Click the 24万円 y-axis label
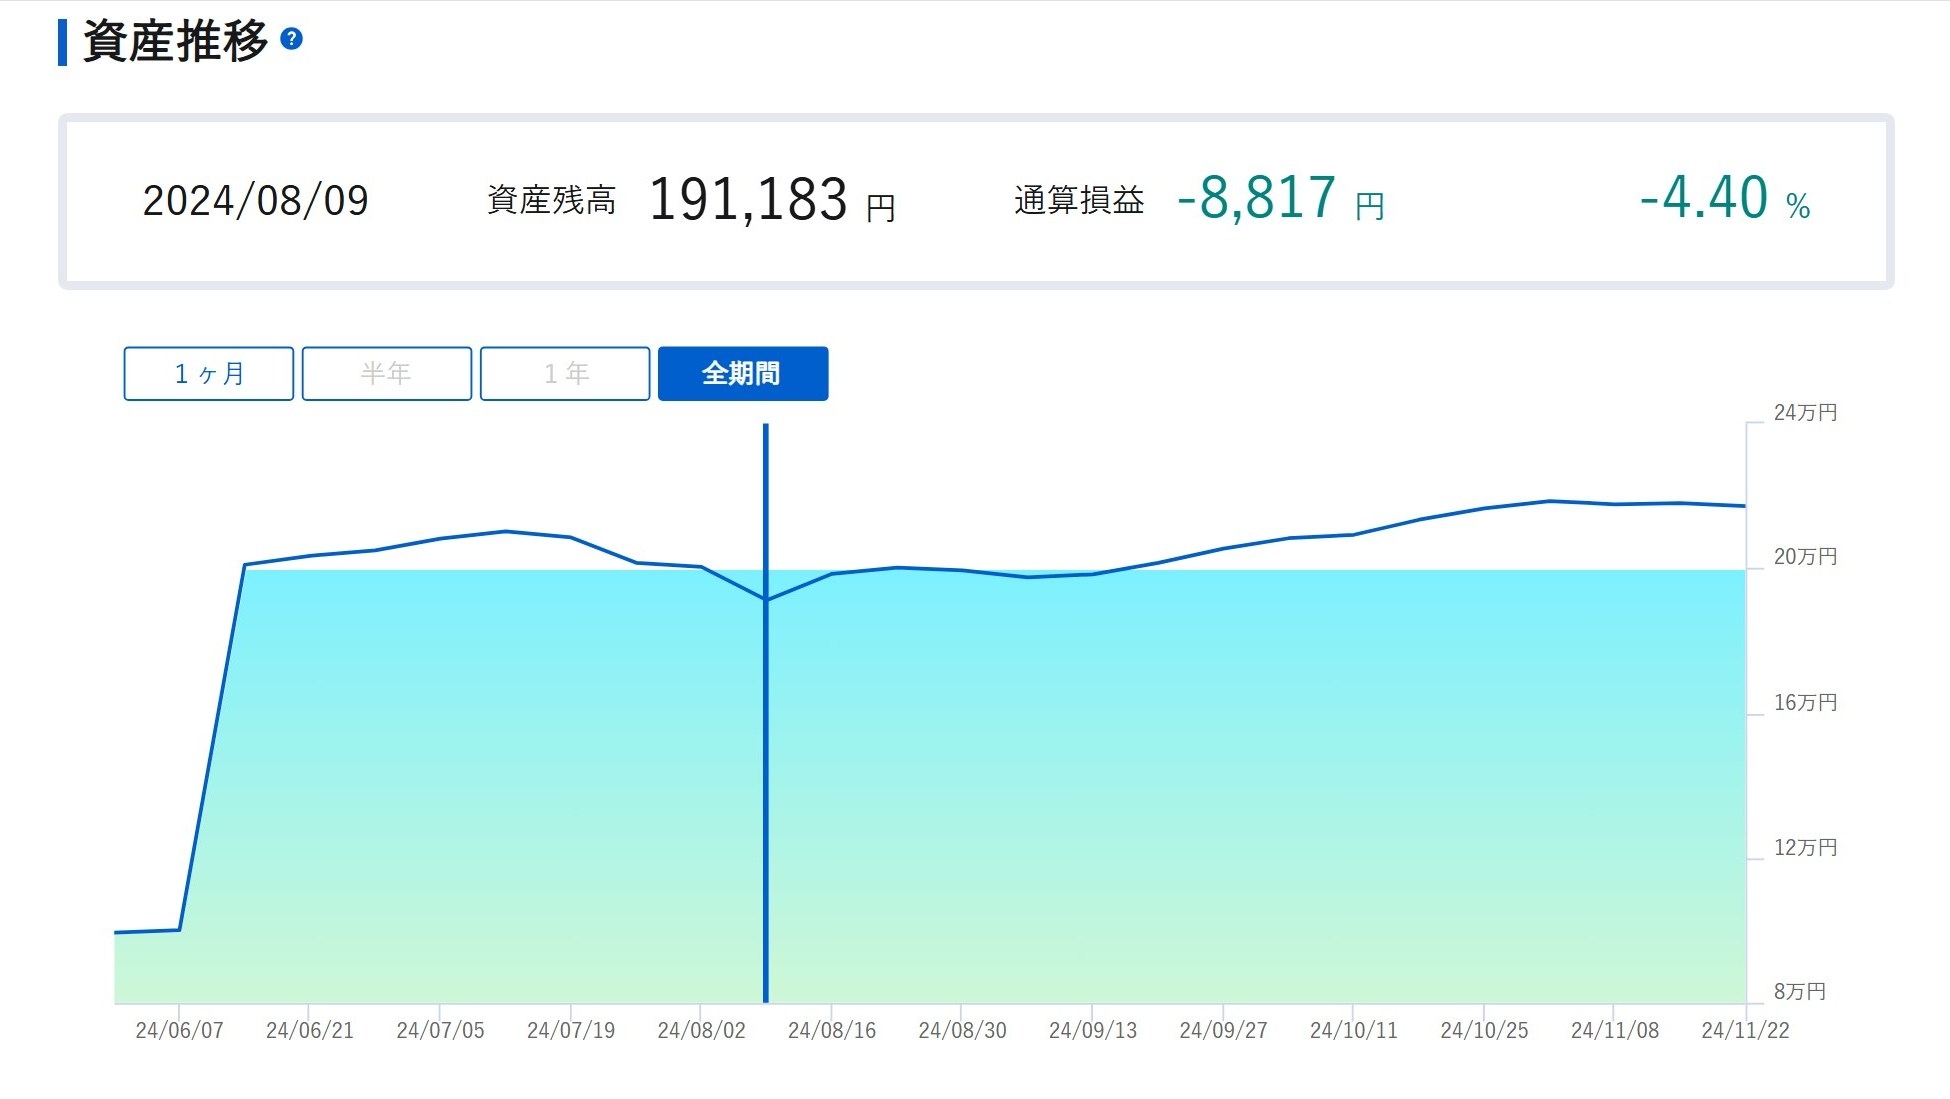 tap(1804, 413)
